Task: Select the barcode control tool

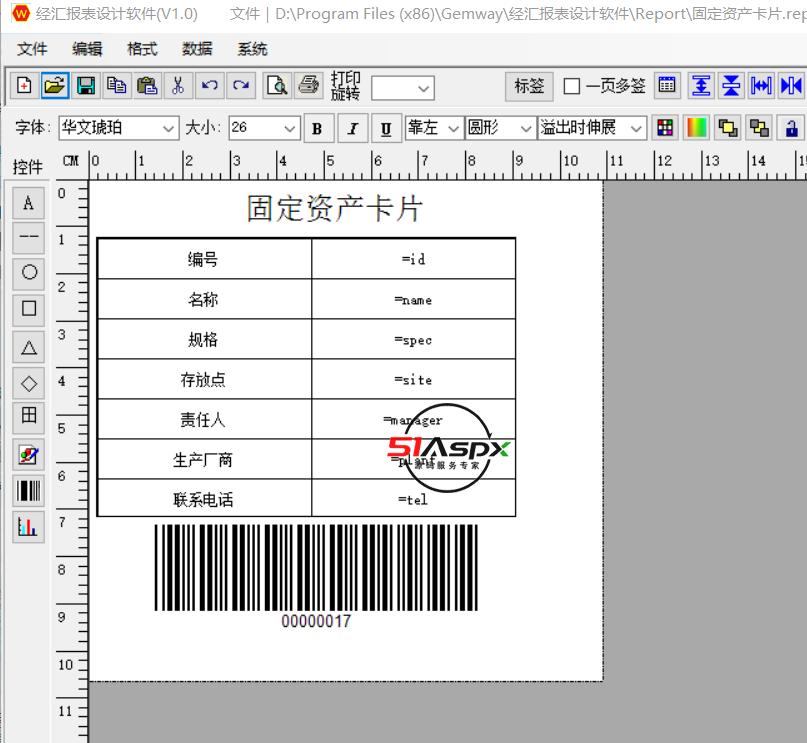Action: (x=29, y=490)
